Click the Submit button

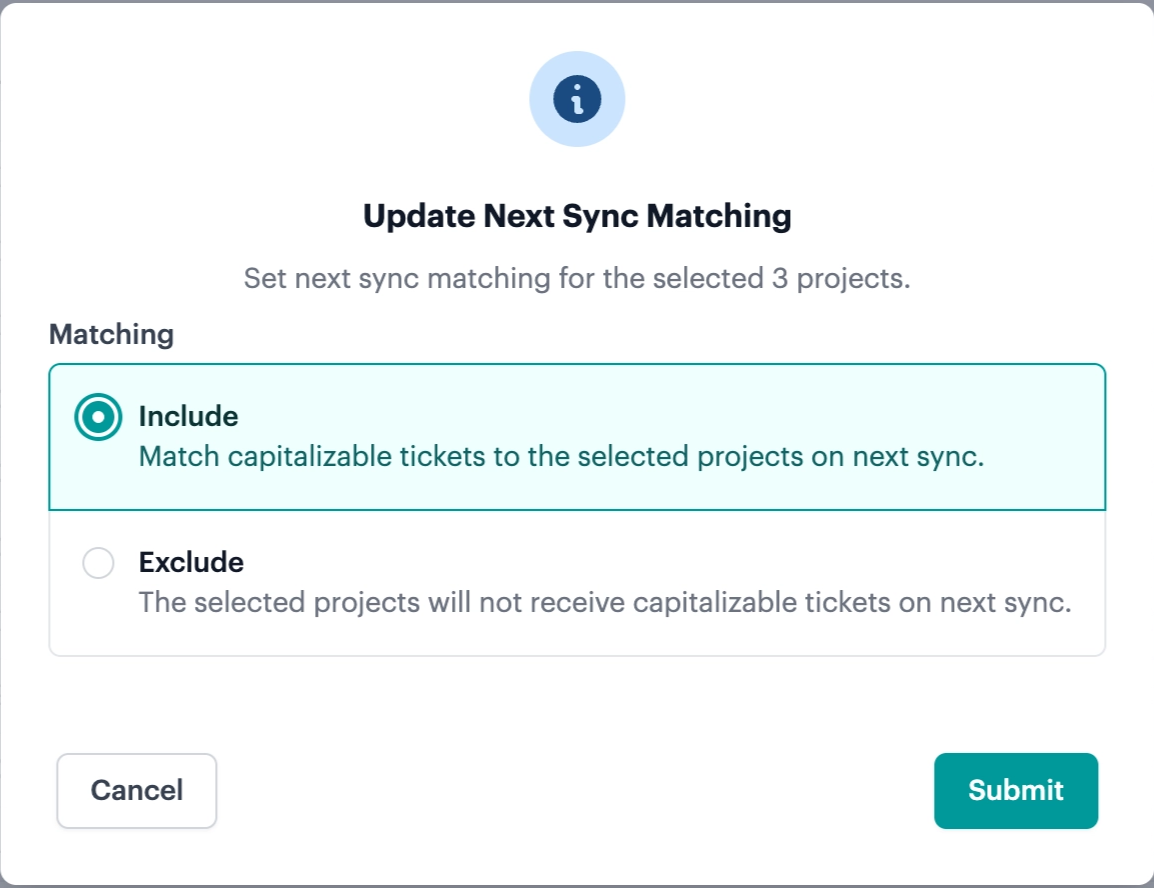tap(1016, 790)
